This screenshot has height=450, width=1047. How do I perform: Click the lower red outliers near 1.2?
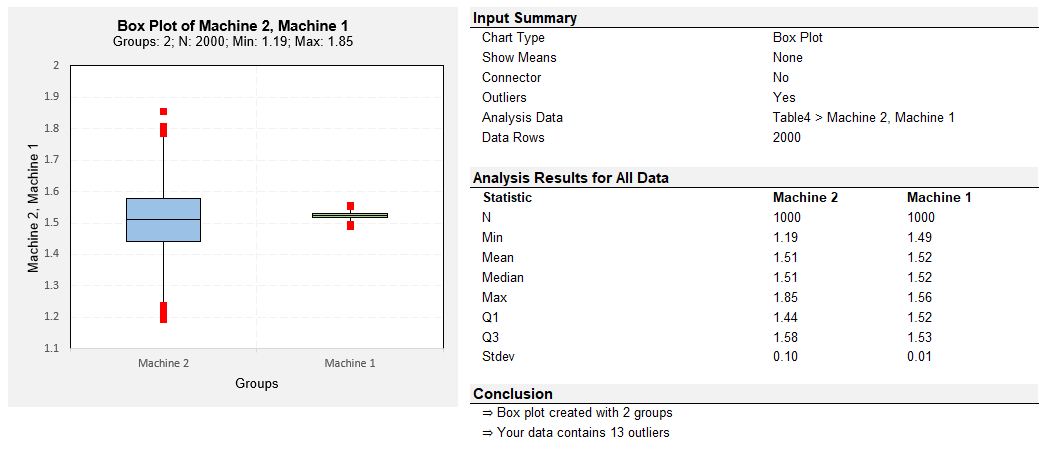(x=164, y=312)
